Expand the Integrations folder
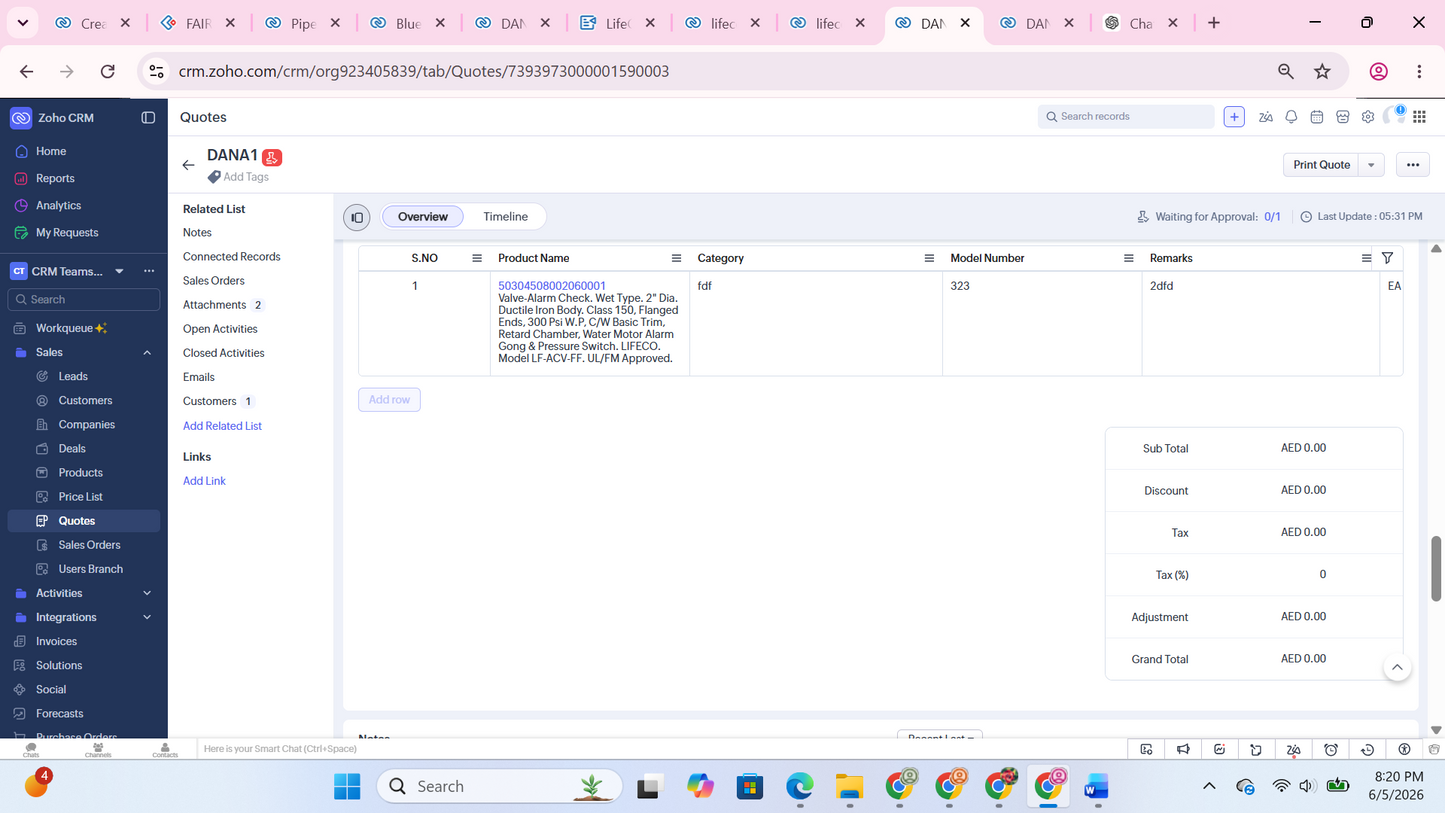The width and height of the screenshot is (1445, 813). [147, 617]
